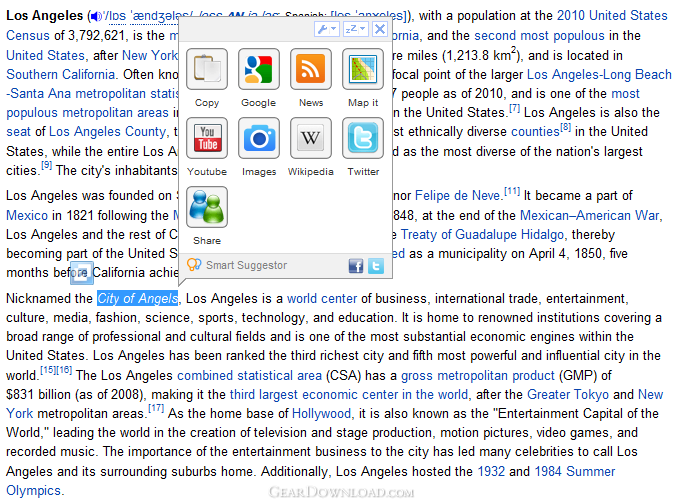Screen dimensions: 682x500
Task: Open the Mexico link
Action: [x=27, y=215]
